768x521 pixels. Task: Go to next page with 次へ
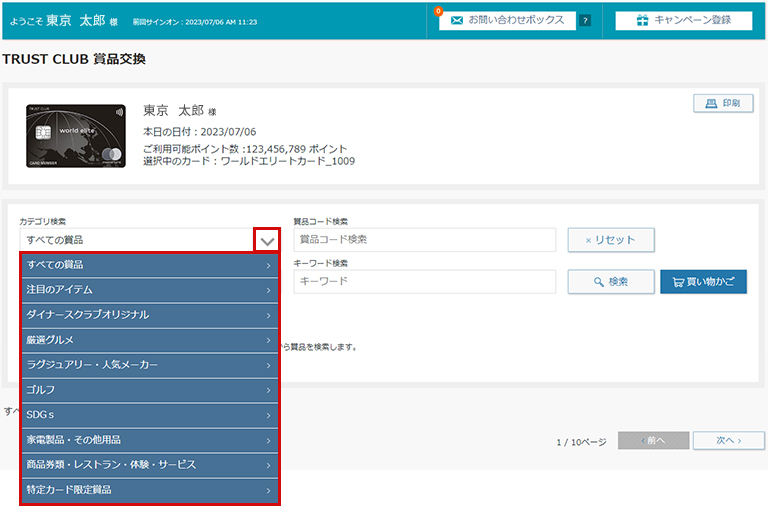pyautogui.click(x=729, y=441)
